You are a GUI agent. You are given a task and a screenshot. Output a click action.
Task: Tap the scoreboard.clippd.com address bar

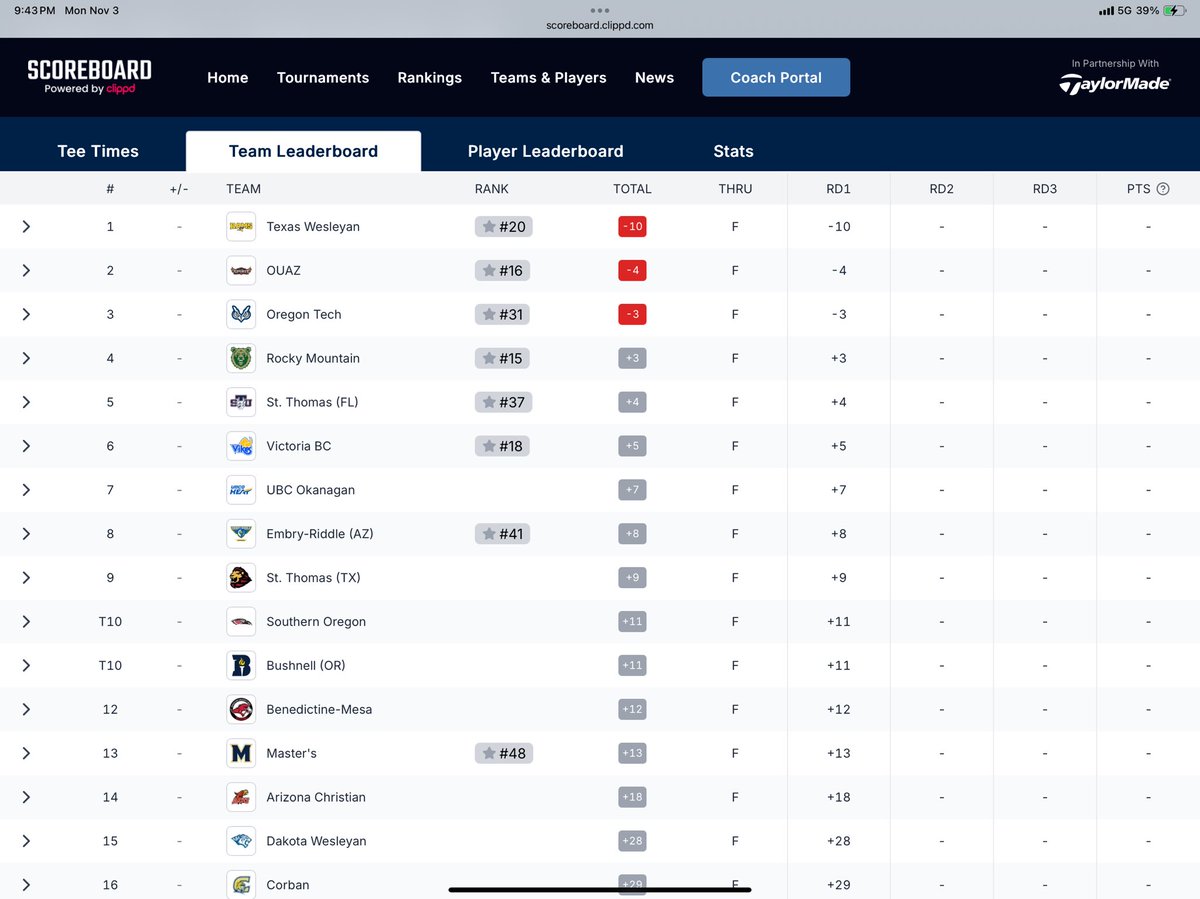tap(600, 26)
